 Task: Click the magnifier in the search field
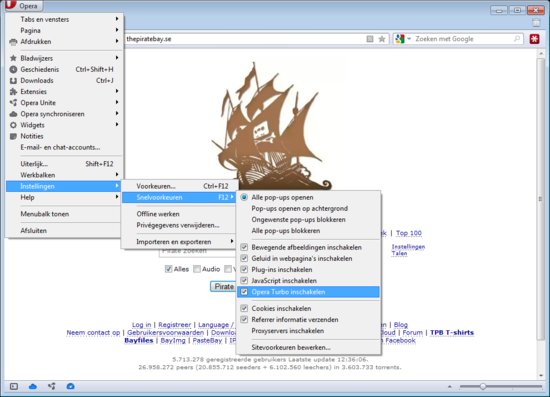pos(517,39)
